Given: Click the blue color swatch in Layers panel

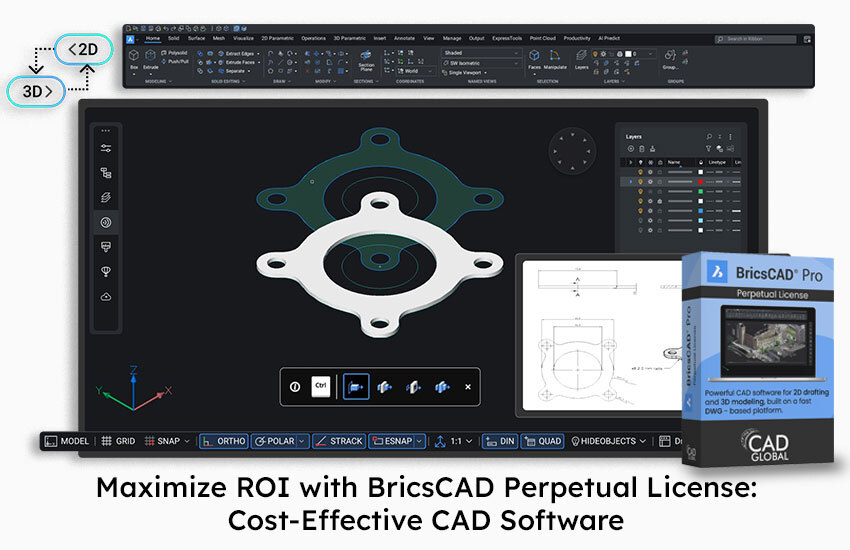Looking at the screenshot, I should (x=700, y=211).
